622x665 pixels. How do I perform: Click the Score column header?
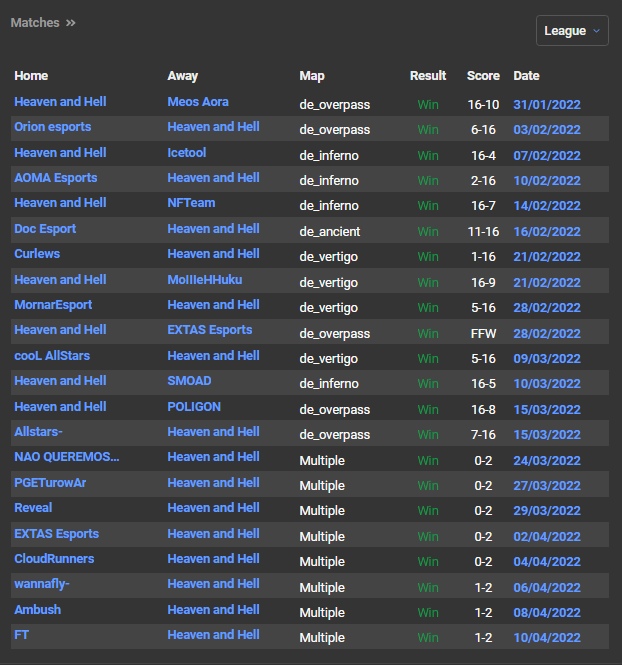483,75
